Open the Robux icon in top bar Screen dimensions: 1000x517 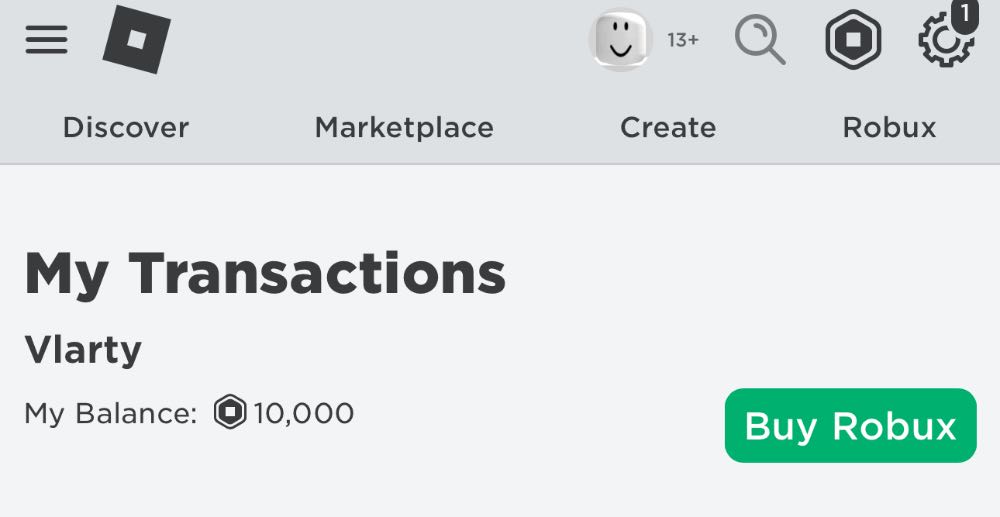click(852, 42)
